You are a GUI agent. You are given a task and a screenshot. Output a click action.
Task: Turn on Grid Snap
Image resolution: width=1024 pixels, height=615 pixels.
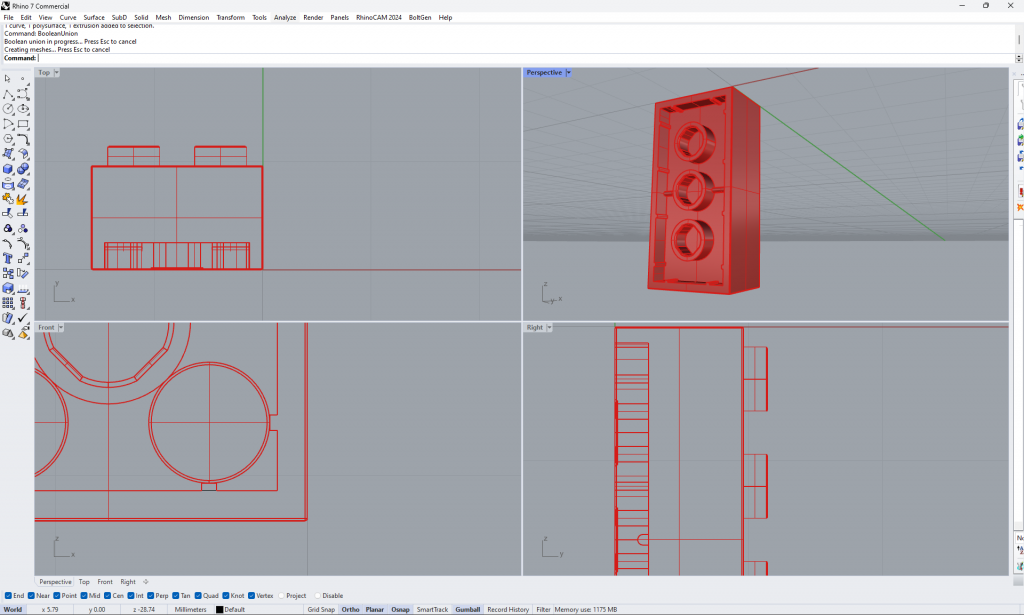pyautogui.click(x=321, y=609)
